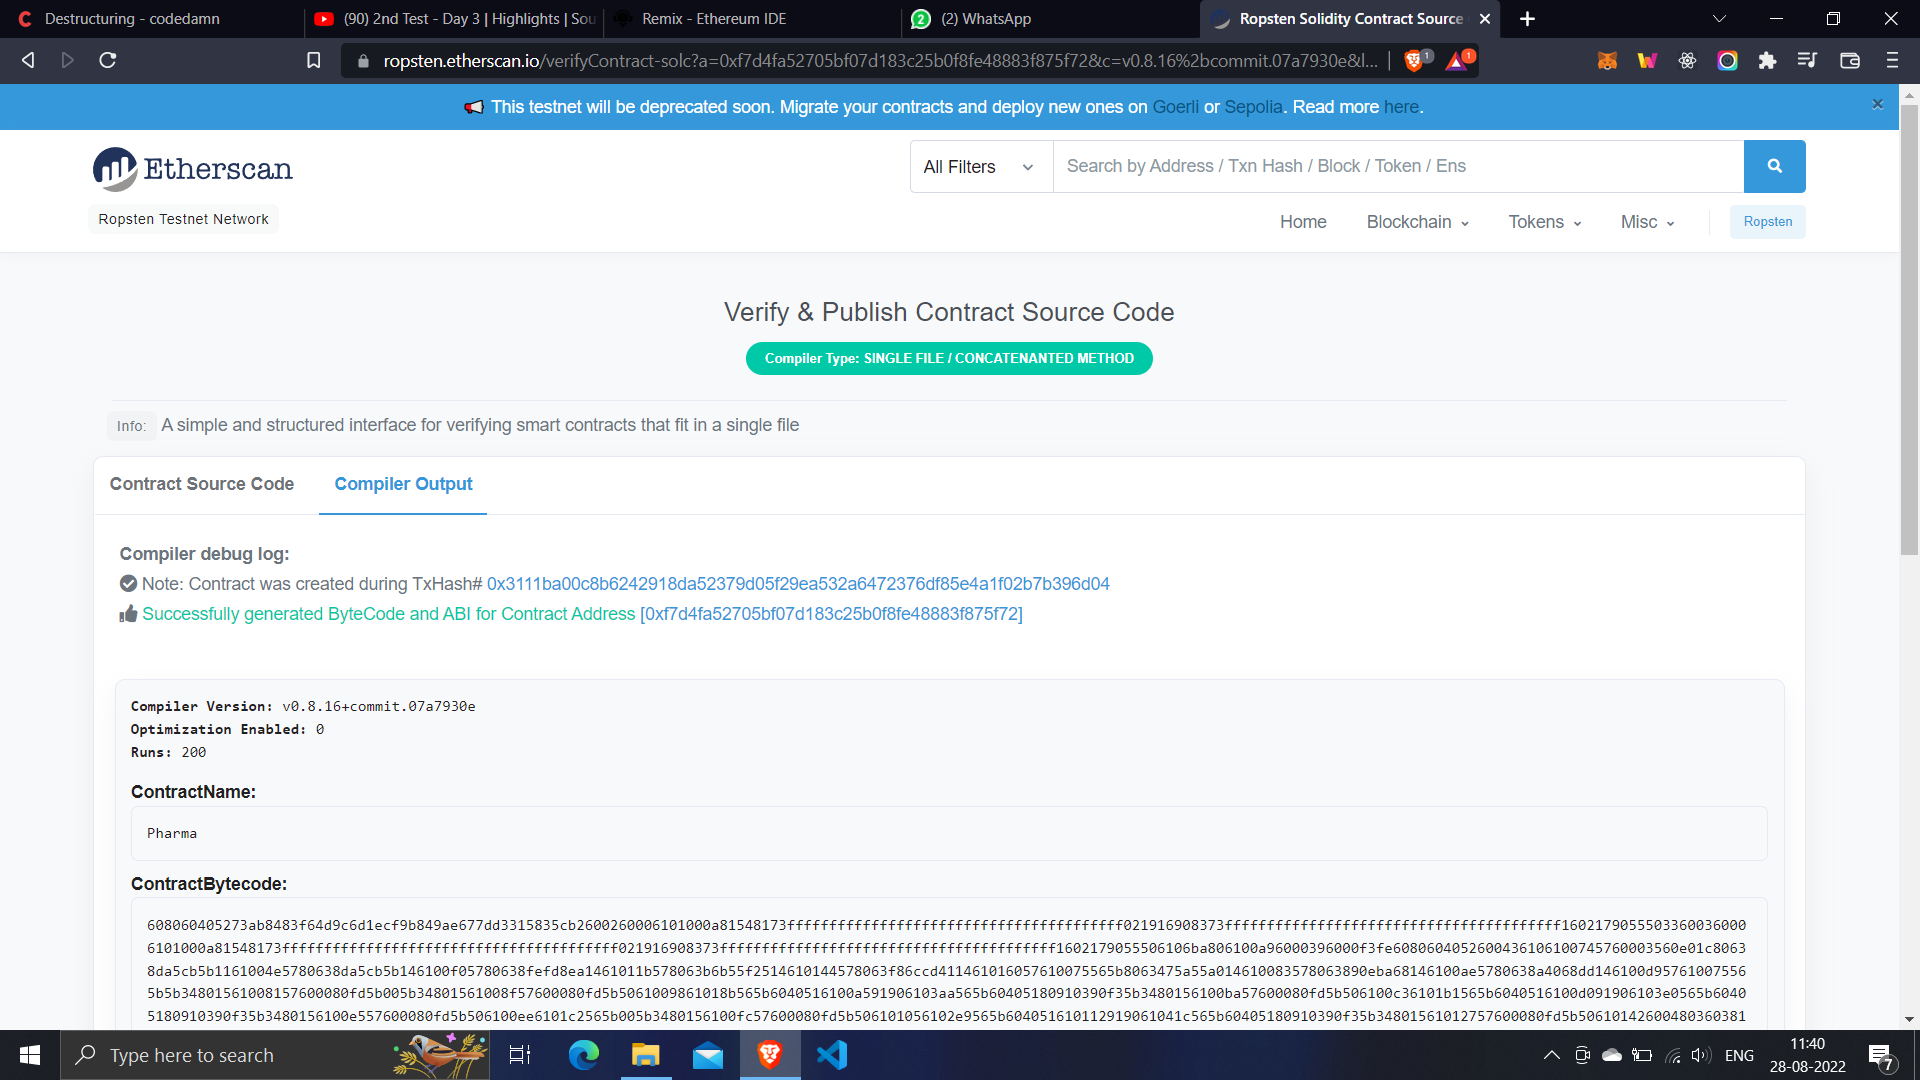Select the Compiler Output tab

click(x=403, y=484)
